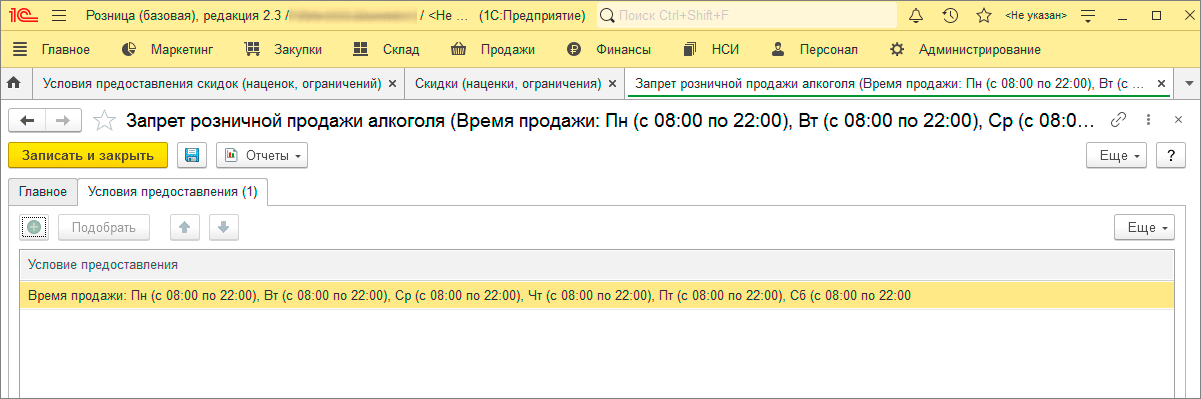Click the user name <Не указан>
1201x399 pixels.
1036,16
